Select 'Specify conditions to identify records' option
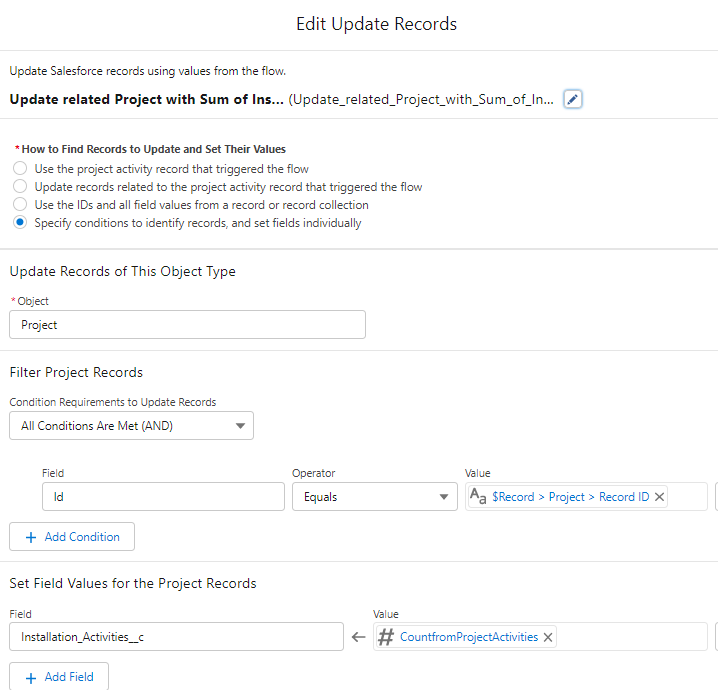The height and width of the screenshot is (690, 718). pyautogui.click(x=20, y=223)
